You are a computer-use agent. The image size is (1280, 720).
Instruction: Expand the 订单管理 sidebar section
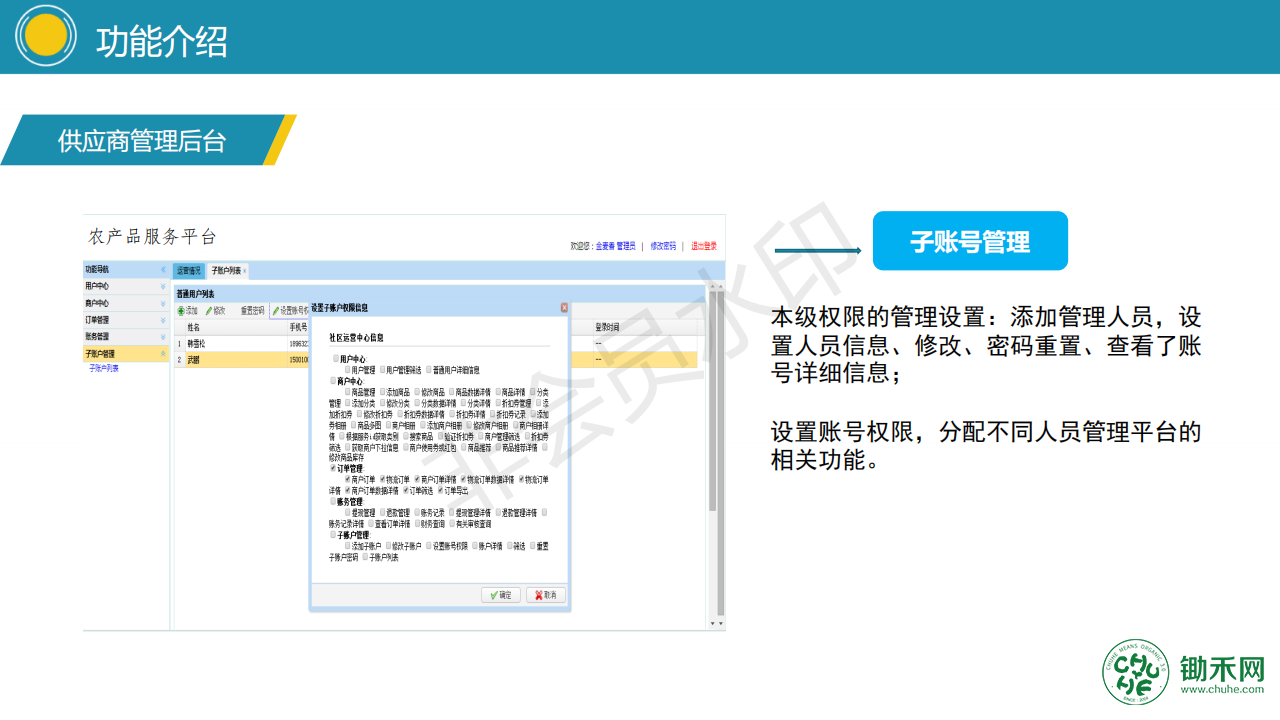163,320
